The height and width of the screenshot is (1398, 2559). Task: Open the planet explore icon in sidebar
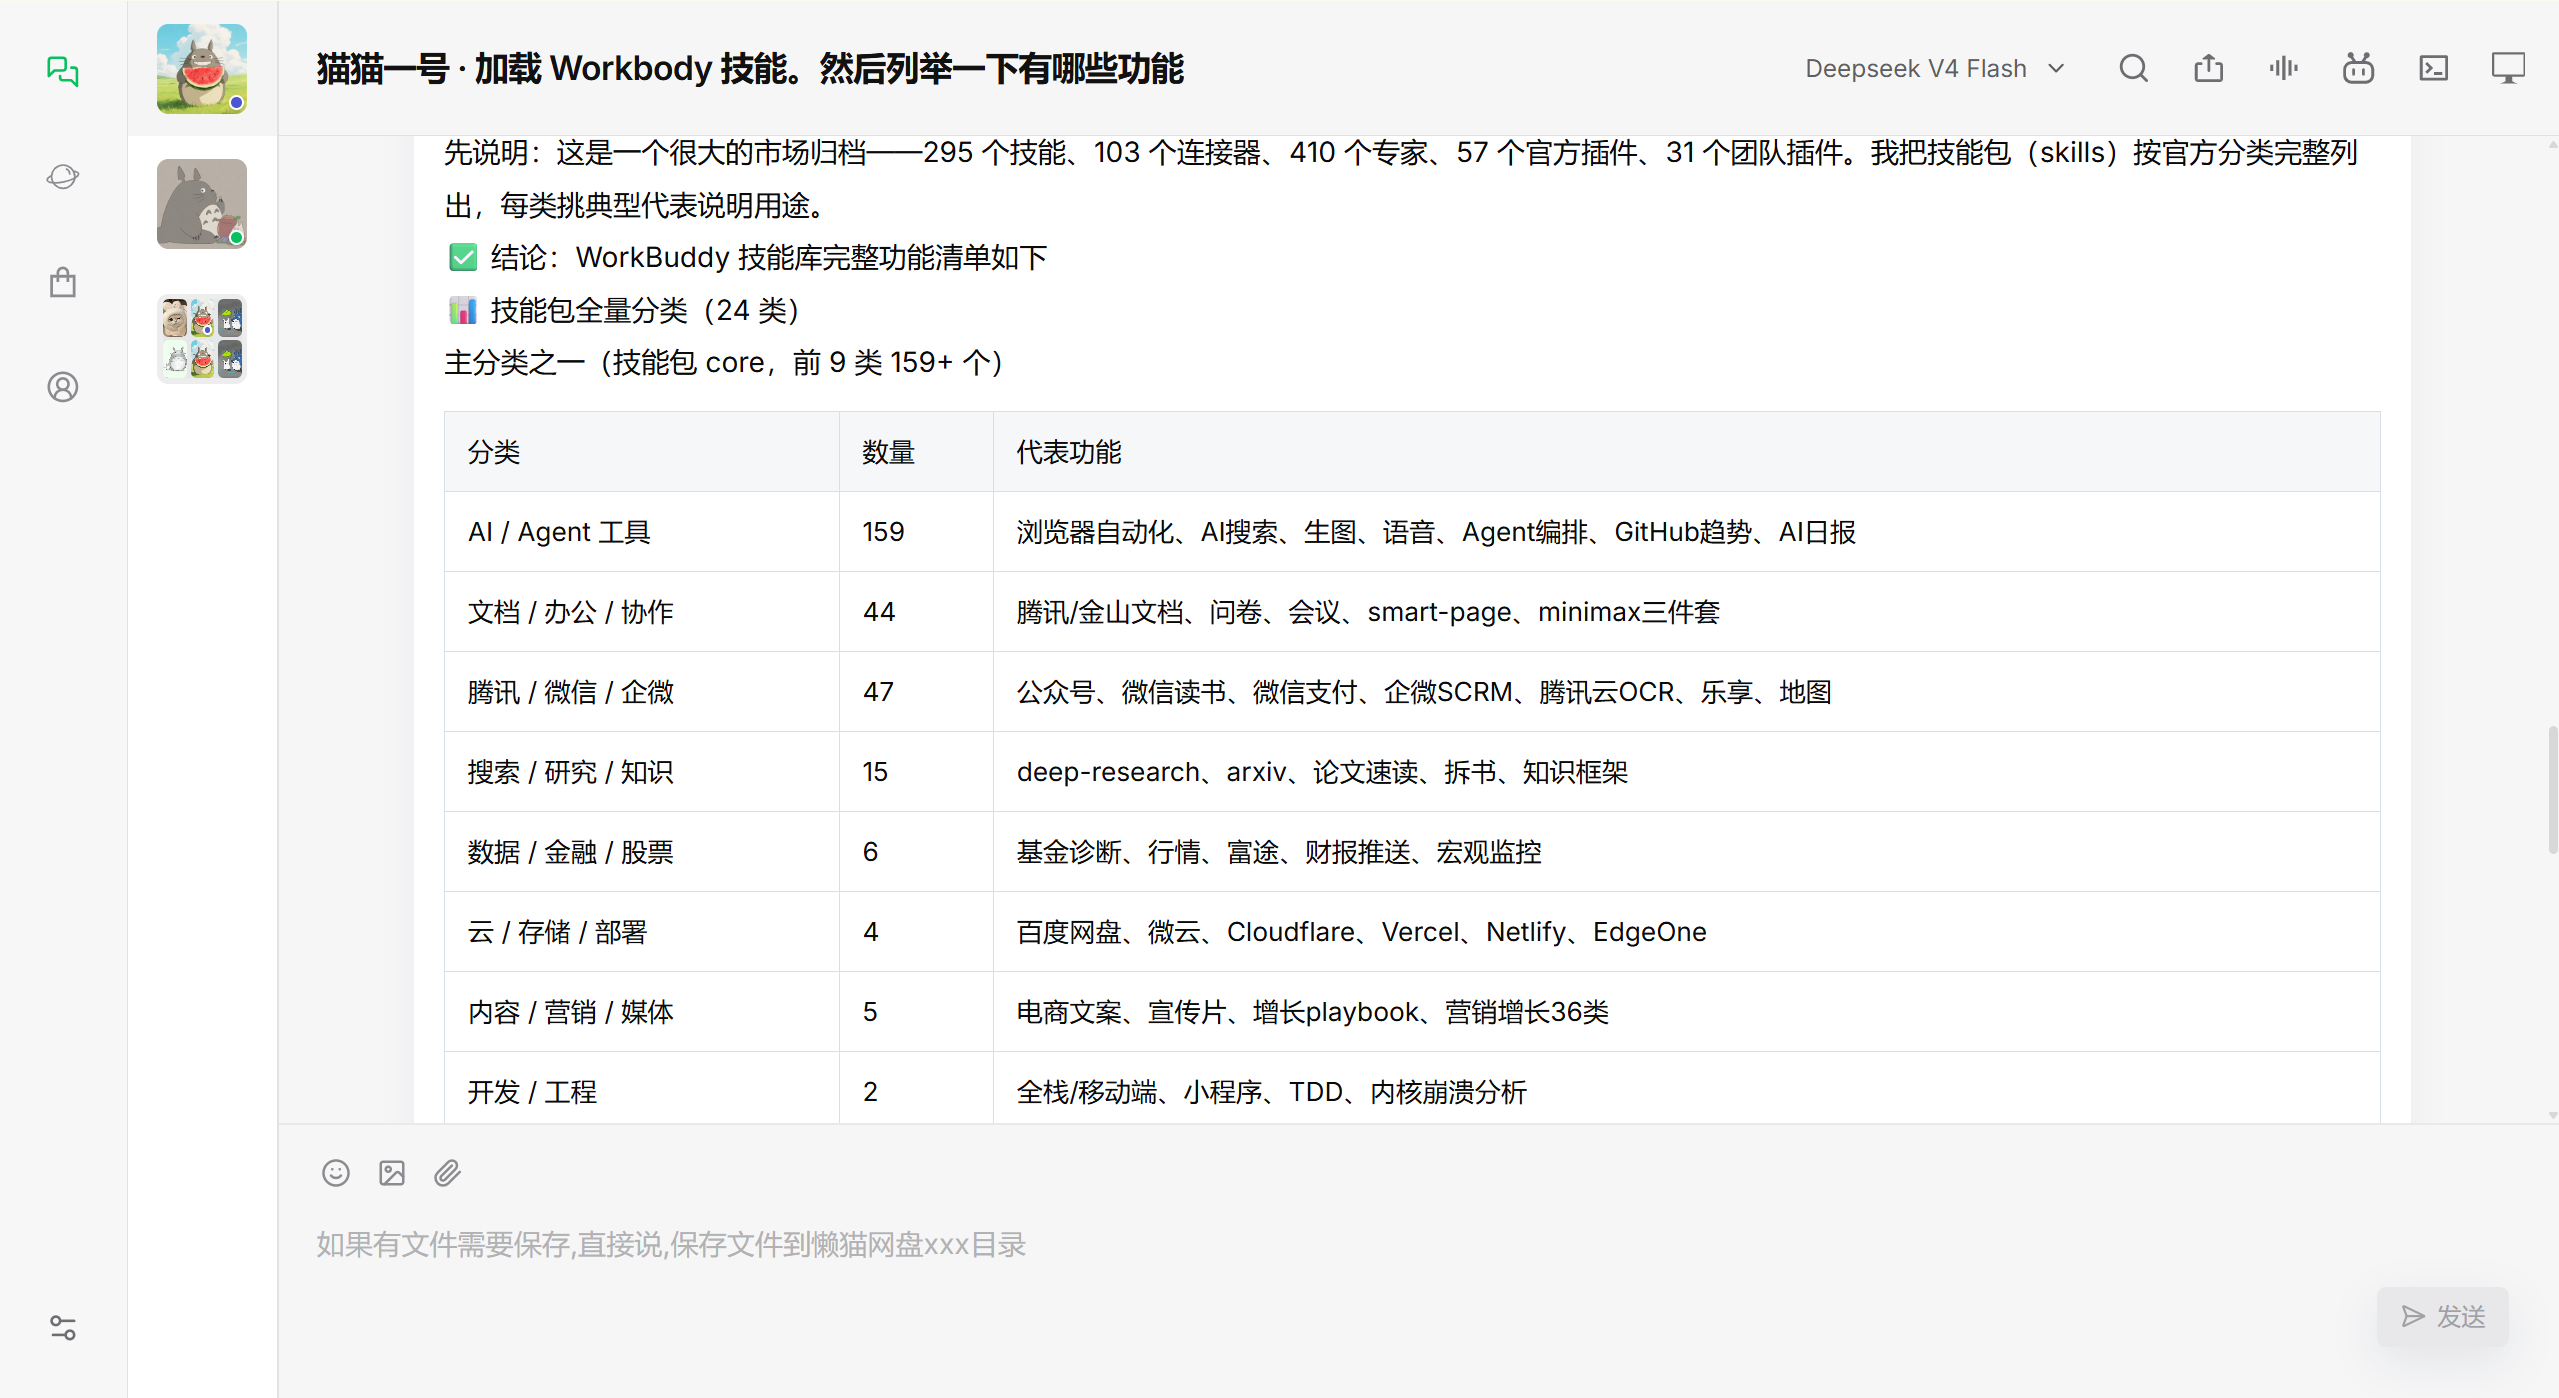click(x=63, y=177)
